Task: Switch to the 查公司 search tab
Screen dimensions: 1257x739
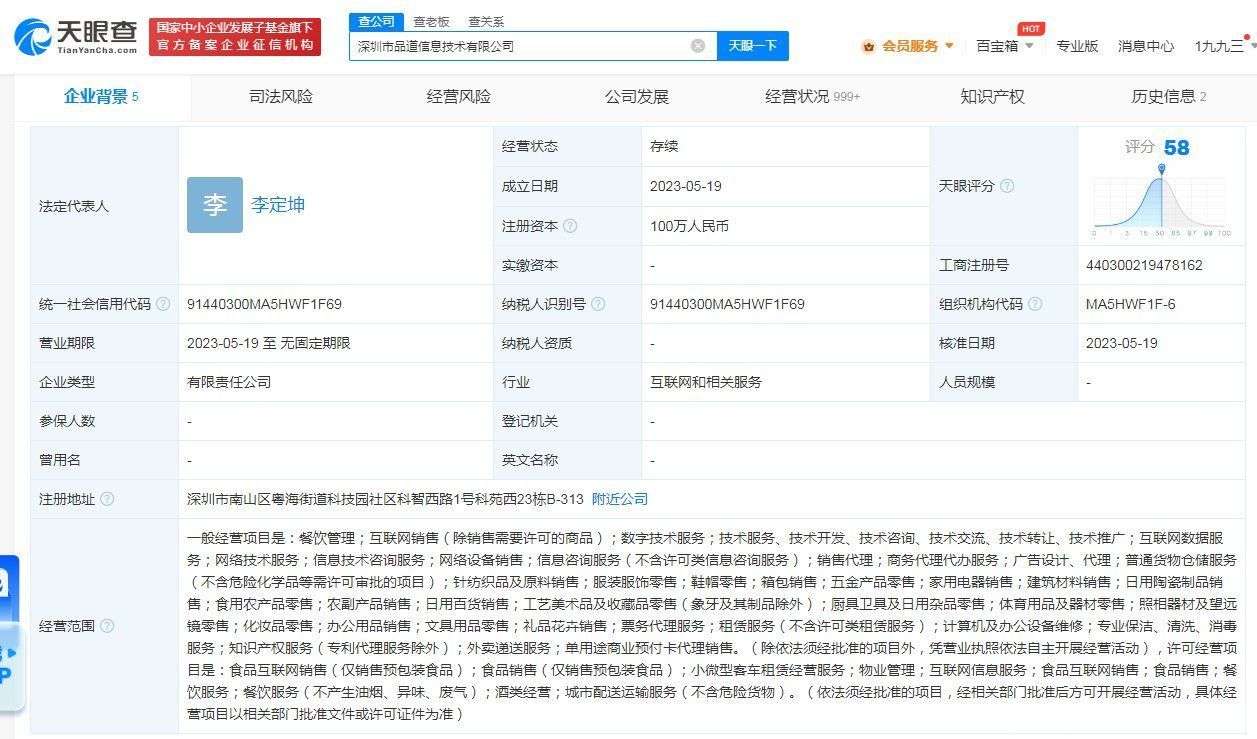Action: pos(376,21)
